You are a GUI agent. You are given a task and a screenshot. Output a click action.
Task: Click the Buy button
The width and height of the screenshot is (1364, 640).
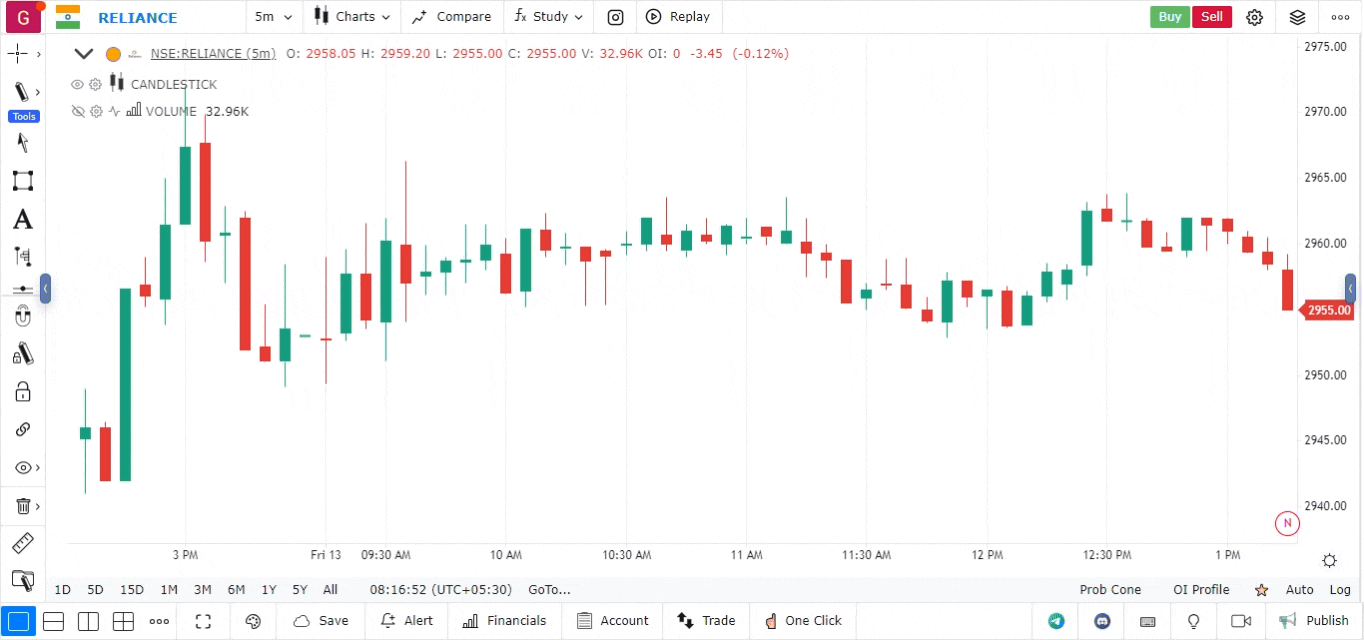point(1169,17)
